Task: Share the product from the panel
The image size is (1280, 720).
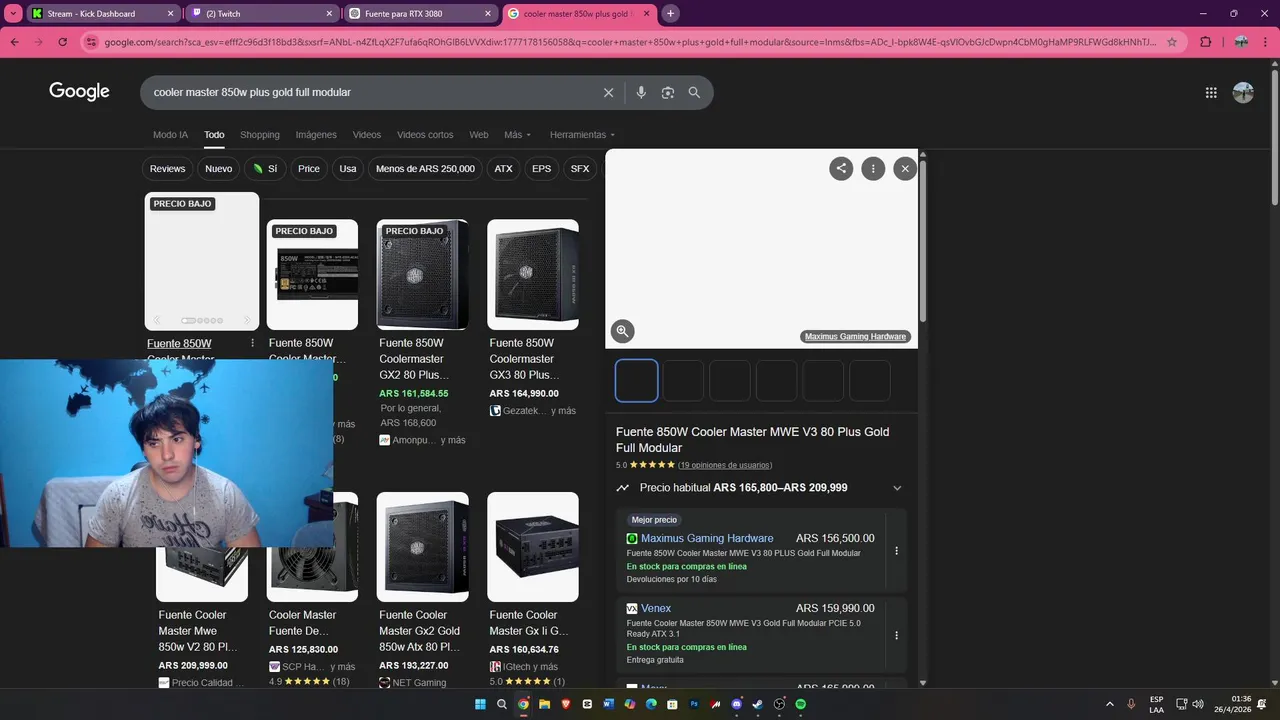Action: pyautogui.click(x=841, y=169)
